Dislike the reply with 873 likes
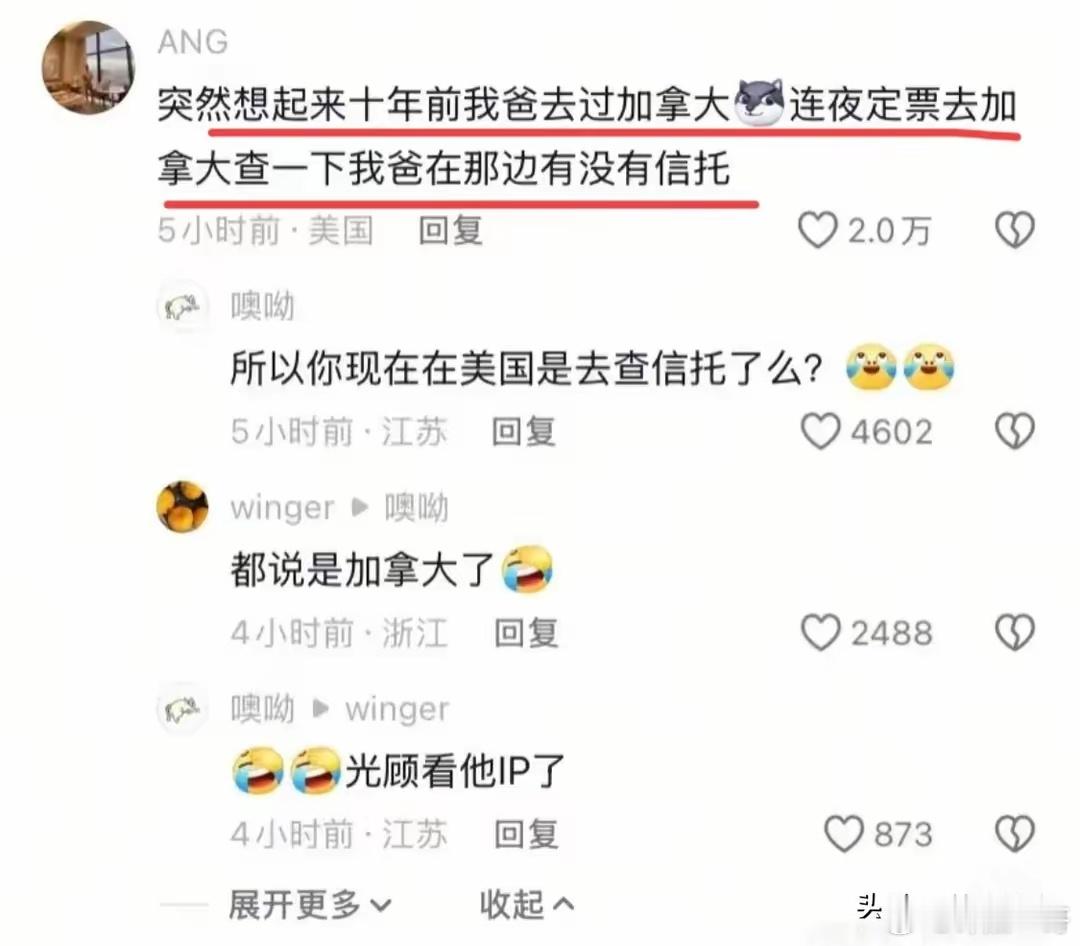Image resolution: width=1080 pixels, height=946 pixels. point(1015,834)
